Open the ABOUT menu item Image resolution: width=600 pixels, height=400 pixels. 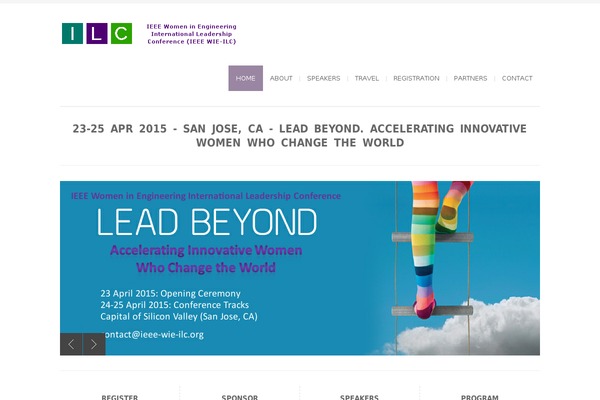281,78
